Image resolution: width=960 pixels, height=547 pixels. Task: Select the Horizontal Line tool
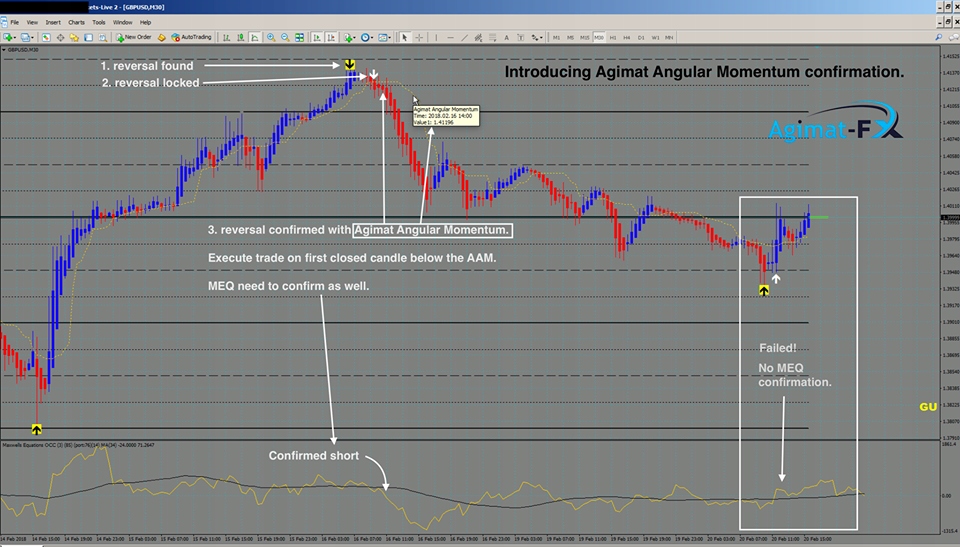pos(451,37)
